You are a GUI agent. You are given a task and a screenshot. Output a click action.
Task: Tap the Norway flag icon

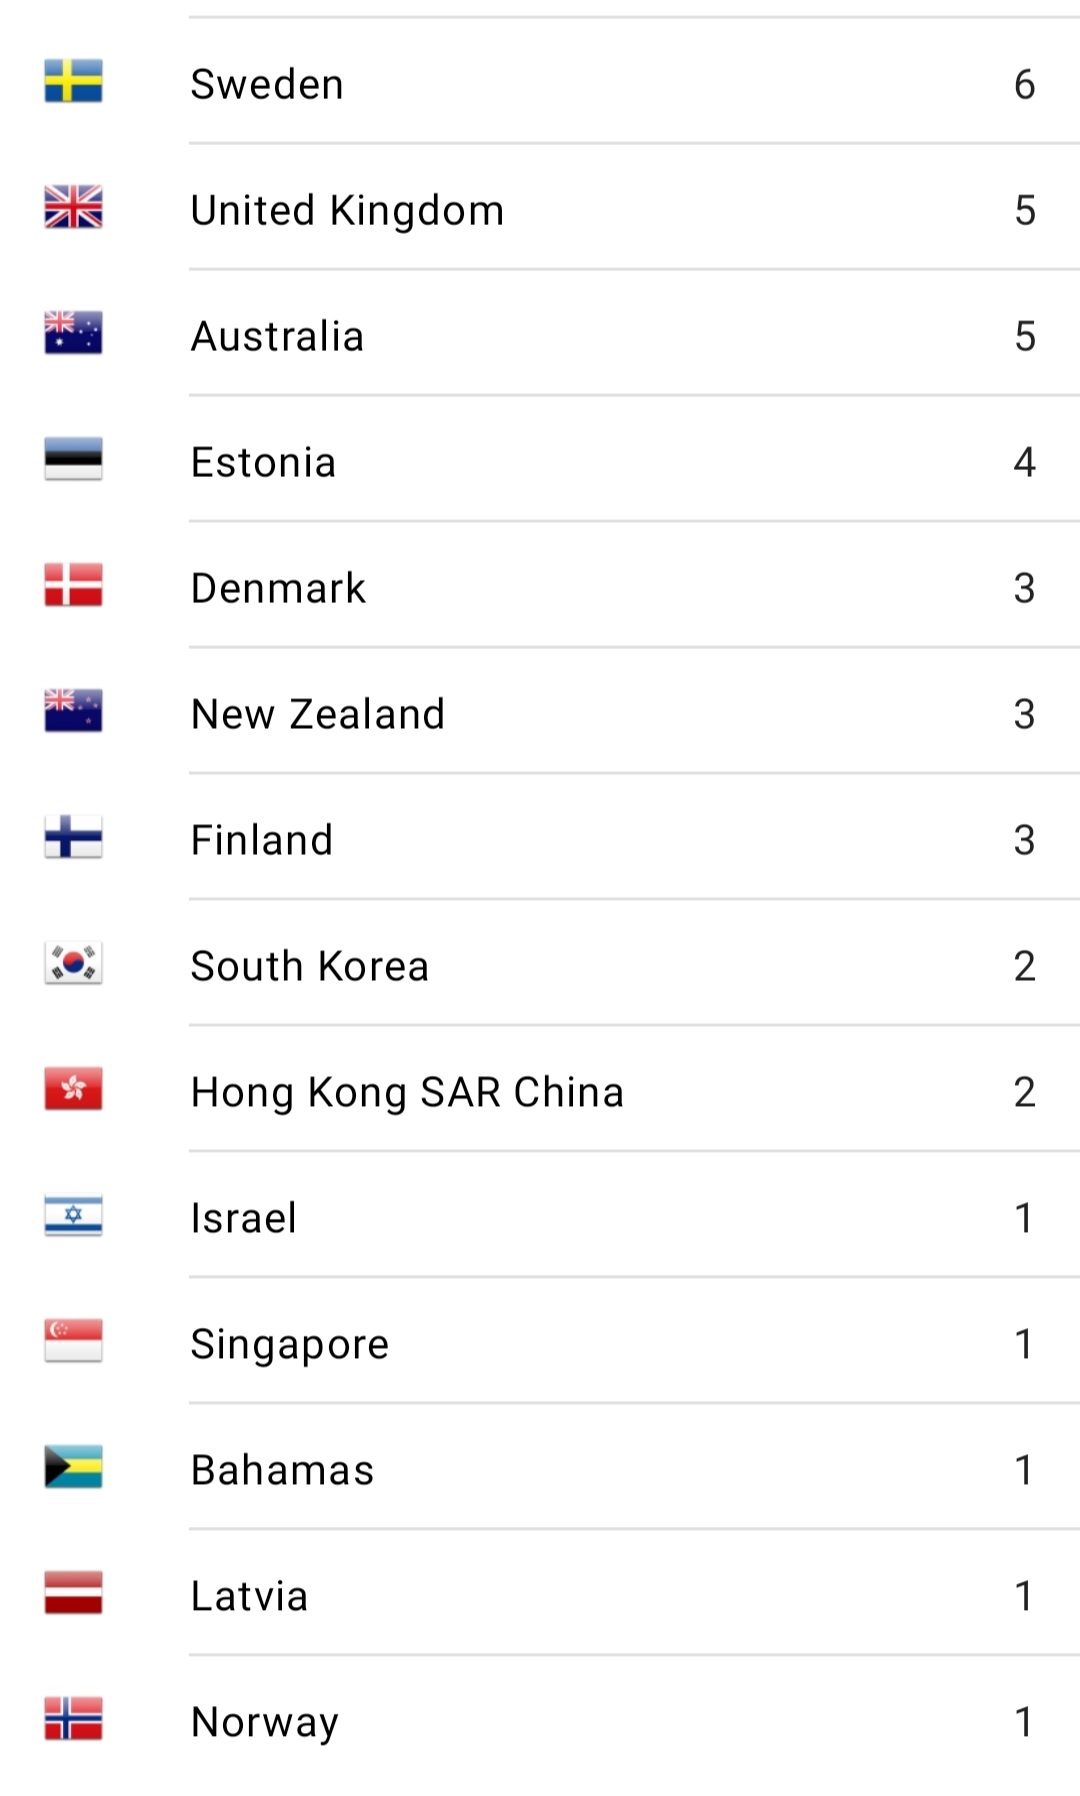[73, 1720]
